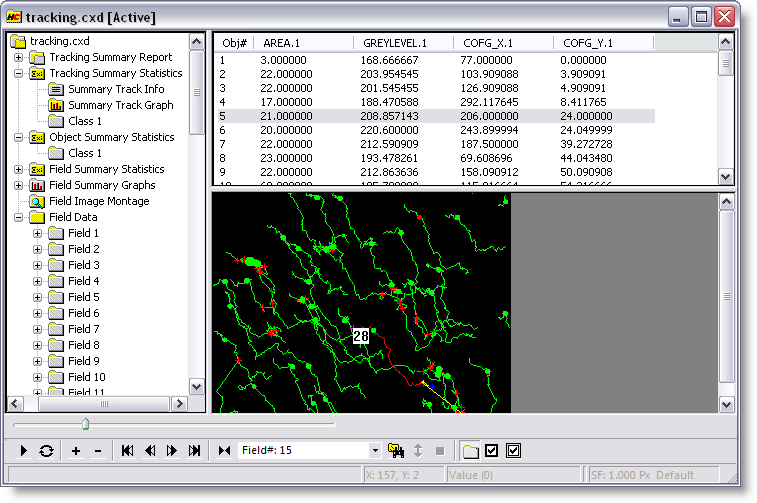
Task: Toggle the loop playback icon
Action: pyautogui.click(x=46, y=451)
